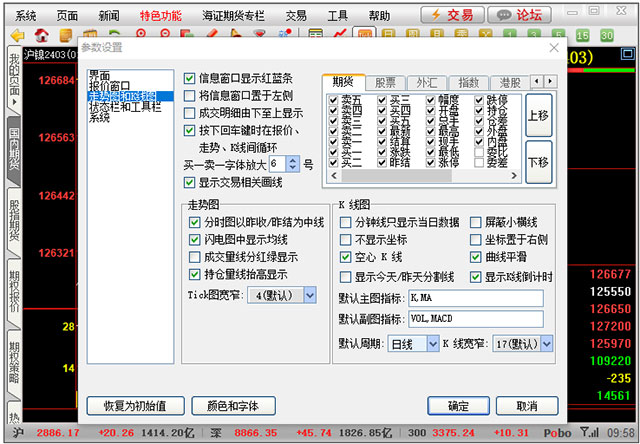Click the yellow back arrow toolbar icon
Image resolution: width=640 pixels, height=444 pixels.
pyautogui.click(x=17, y=36)
